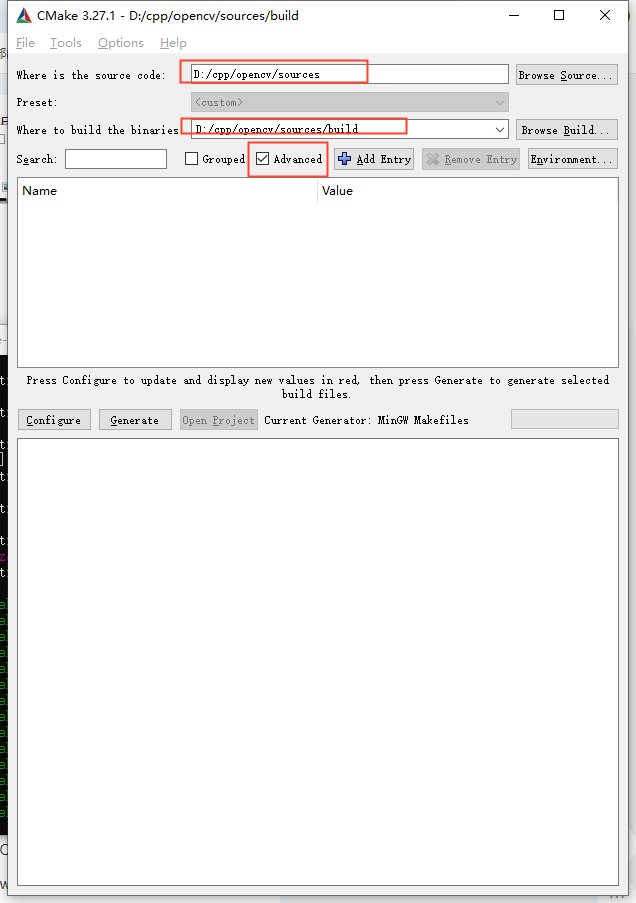Click the Add Entry plus button
The width and height of the screenshot is (636, 903).
[374, 159]
